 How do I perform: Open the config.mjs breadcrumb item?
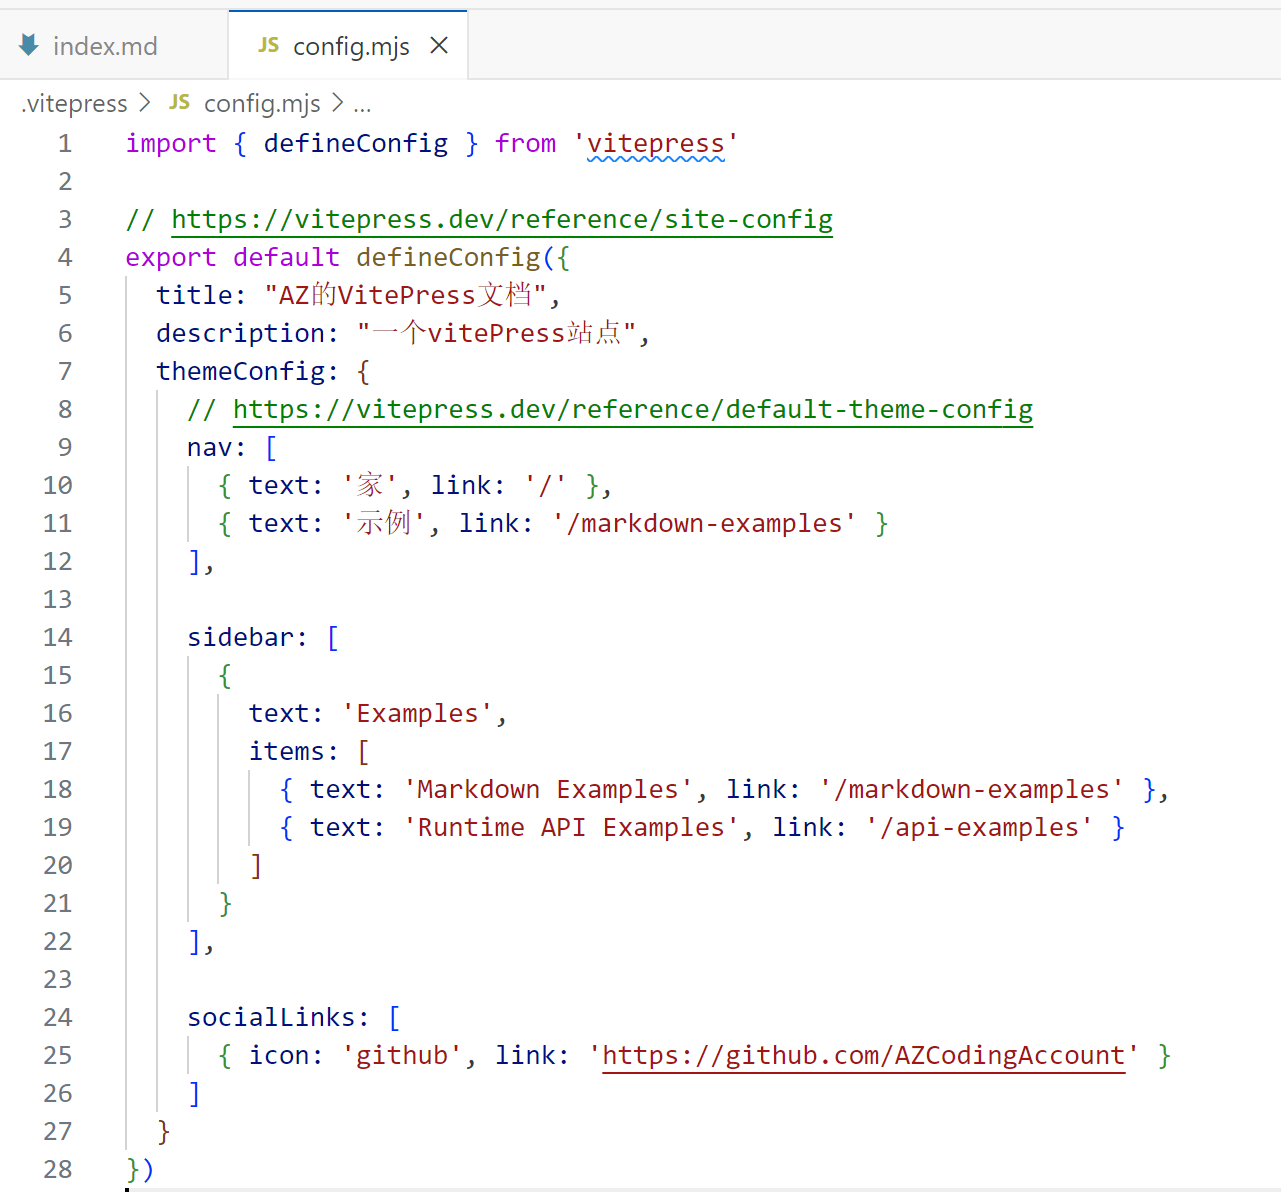click(x=262, y=104)
